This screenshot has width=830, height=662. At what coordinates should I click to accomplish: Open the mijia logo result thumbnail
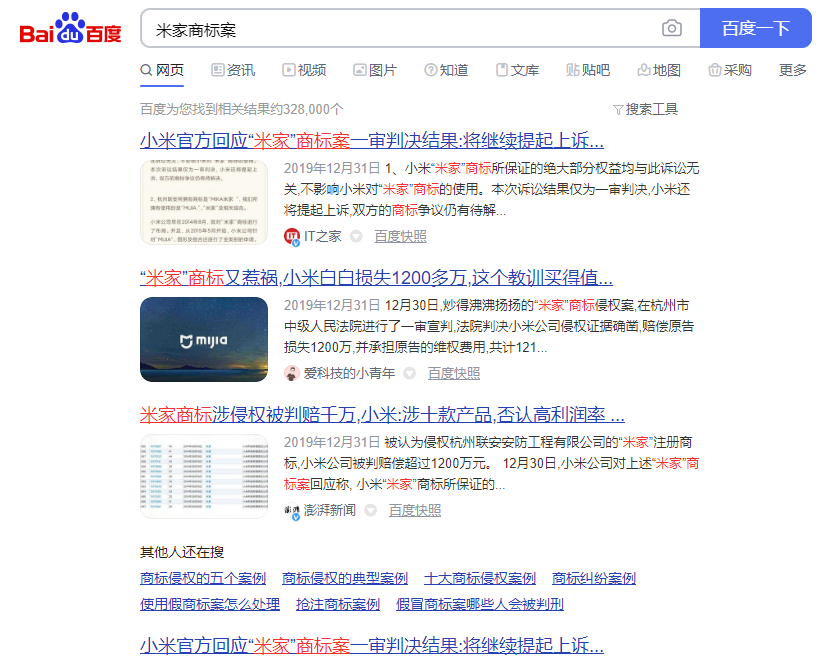click(x=204, y=339)
